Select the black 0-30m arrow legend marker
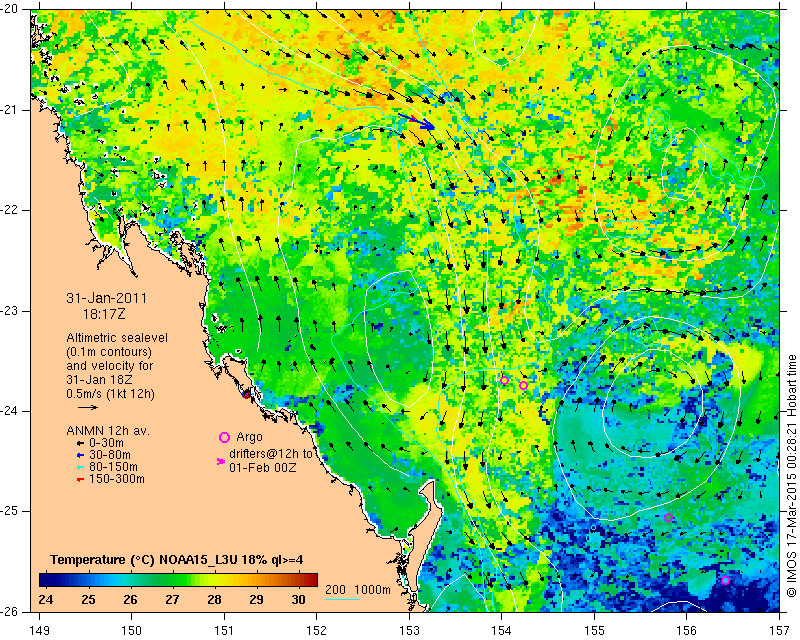The height and width of the screenshot is (640, 800). tap(80, 443)
